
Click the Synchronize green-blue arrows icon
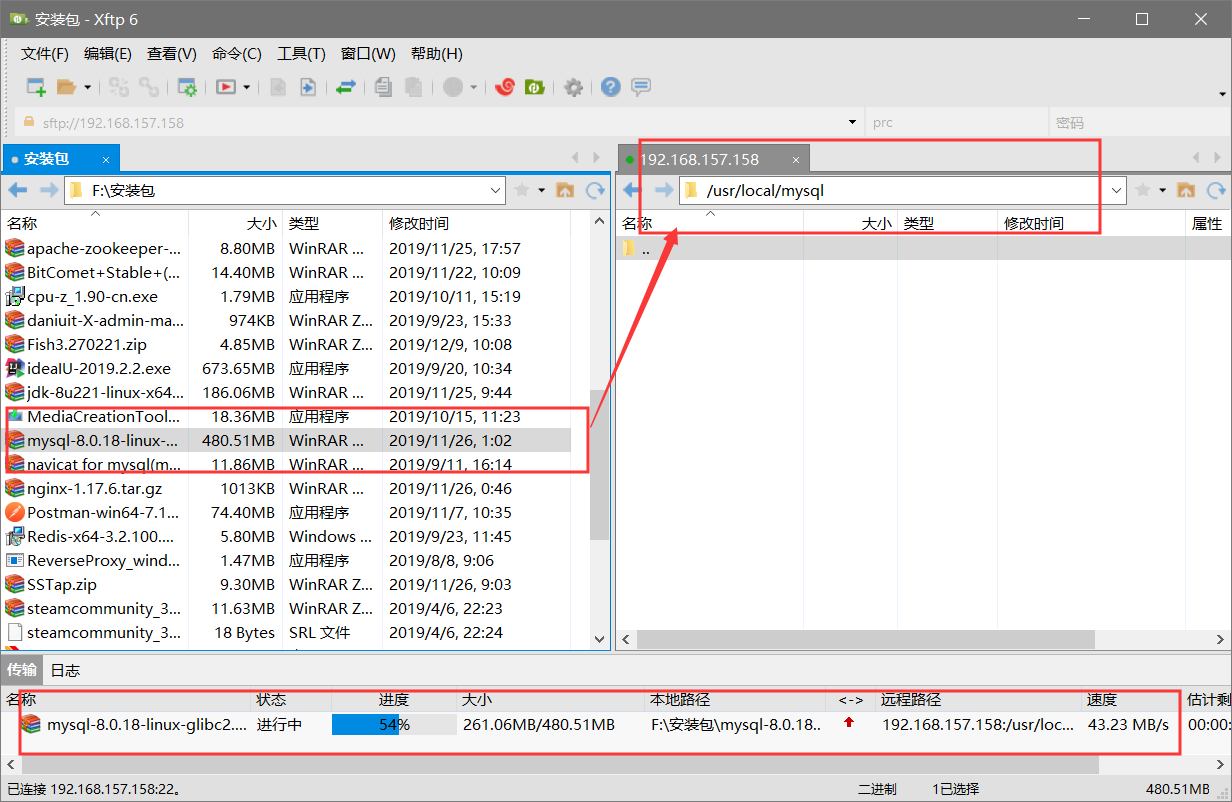coord(346,87)
